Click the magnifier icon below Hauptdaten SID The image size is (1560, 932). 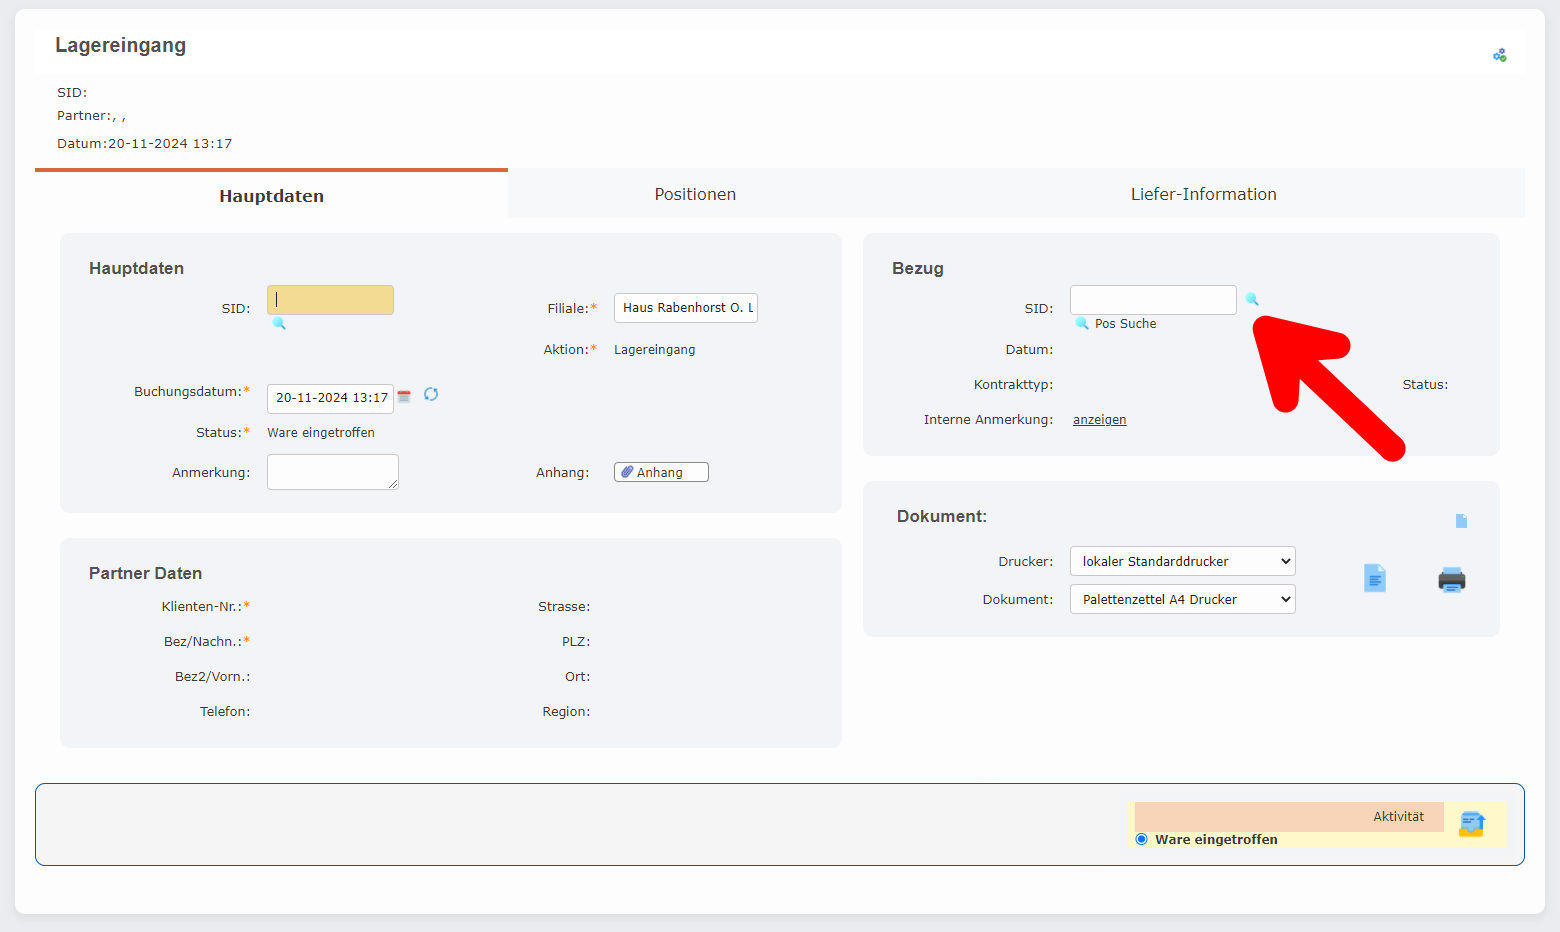(279, 323)
